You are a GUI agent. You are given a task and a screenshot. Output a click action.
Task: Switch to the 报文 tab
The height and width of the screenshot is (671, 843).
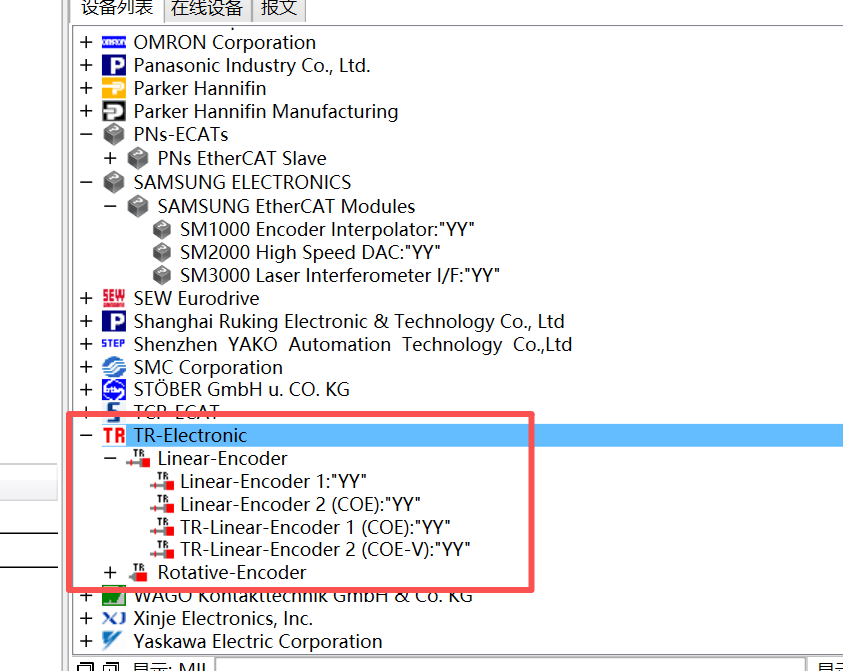[x=279, y=10]
